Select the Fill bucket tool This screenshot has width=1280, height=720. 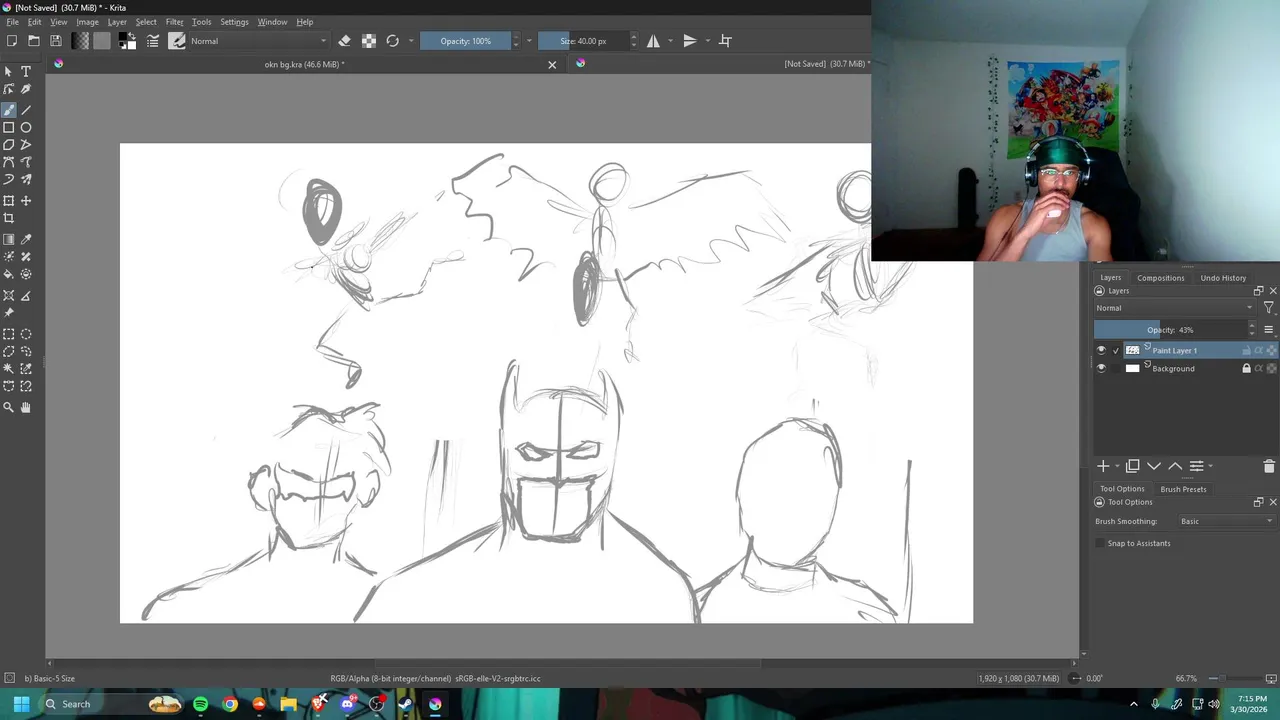pyautogui.click(x=9, y=274)
